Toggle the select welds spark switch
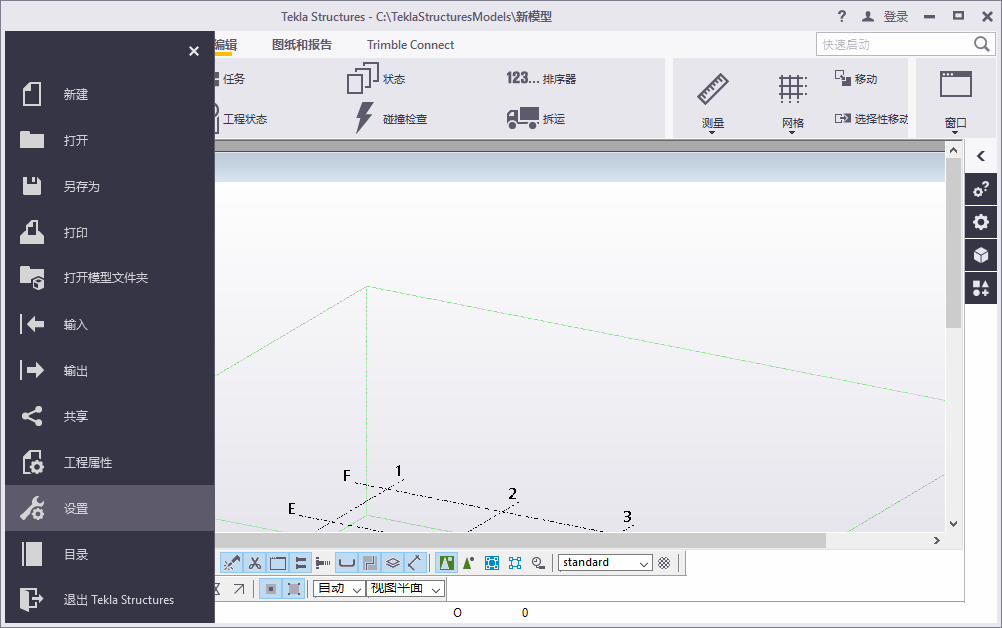Image resolution: width=1002 pixels, height=628 pixels. pos(231,563)
